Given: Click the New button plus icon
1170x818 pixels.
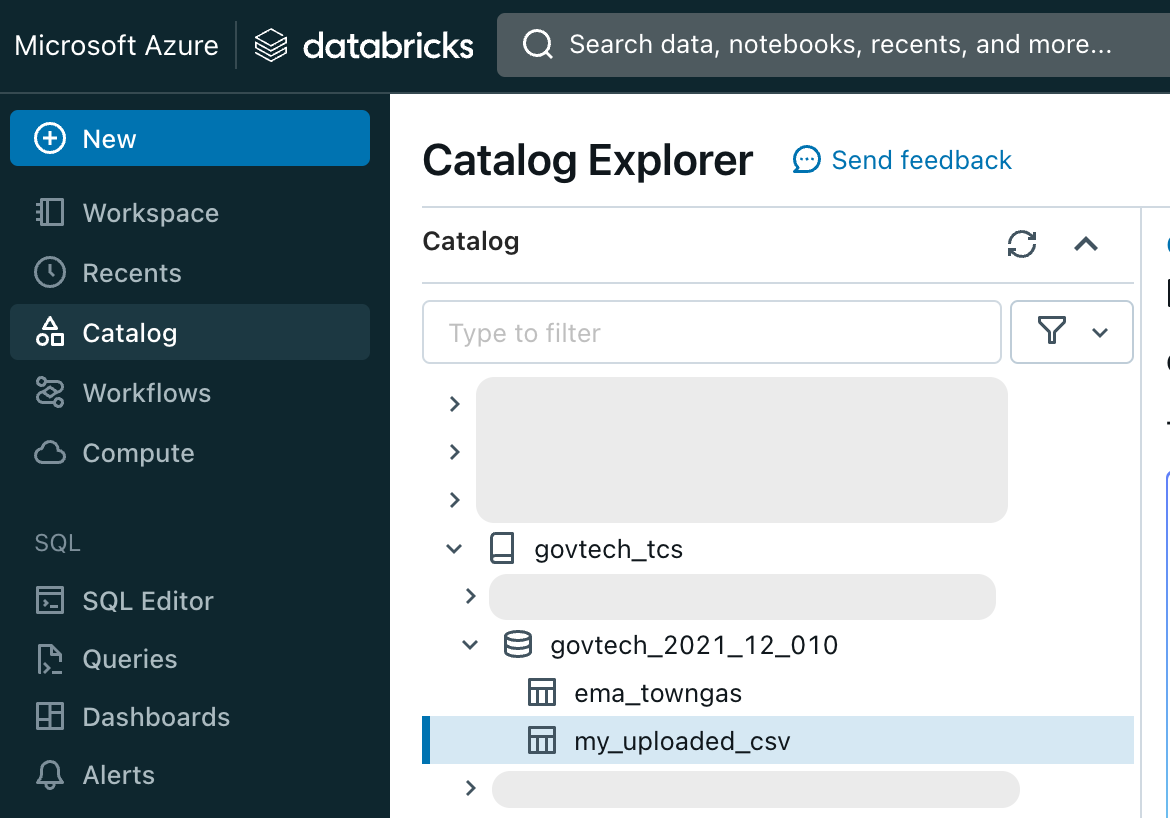Looking at the screenshot, I should tap(50, 139).
